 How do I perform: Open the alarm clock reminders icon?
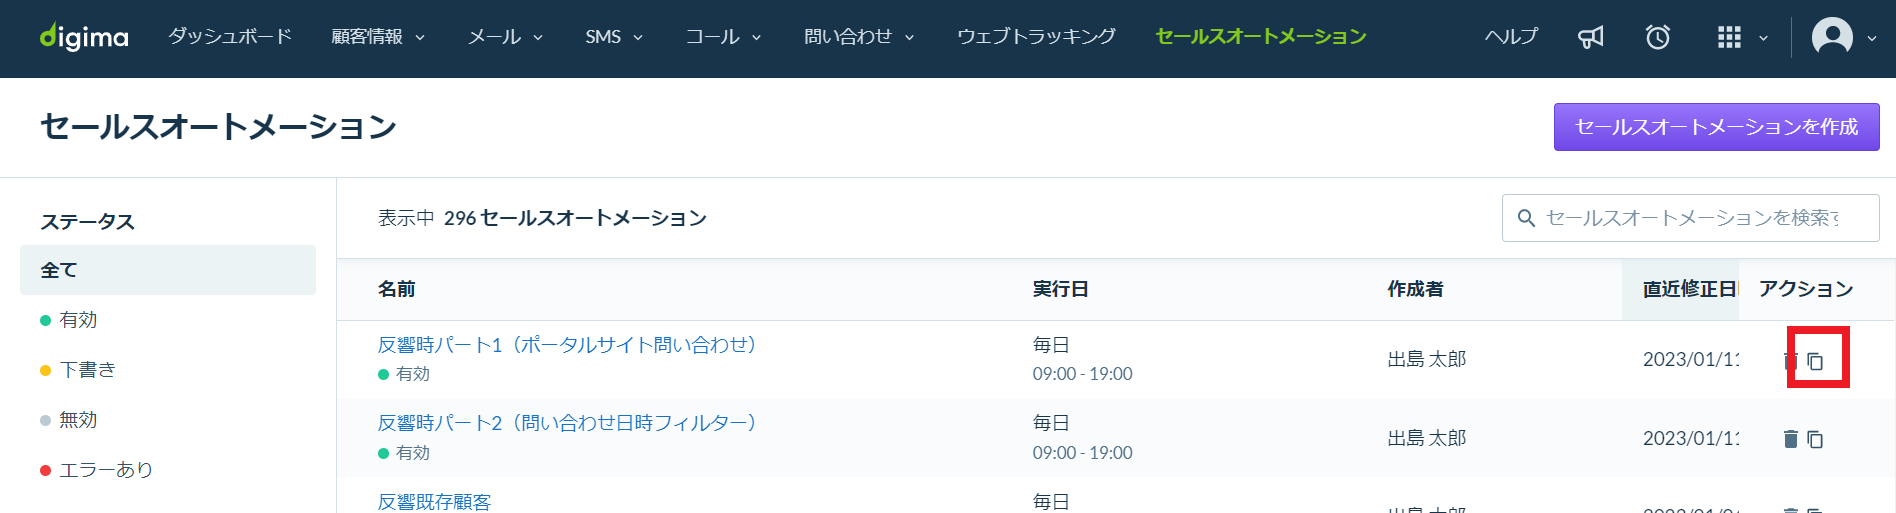pos(1658,37)
